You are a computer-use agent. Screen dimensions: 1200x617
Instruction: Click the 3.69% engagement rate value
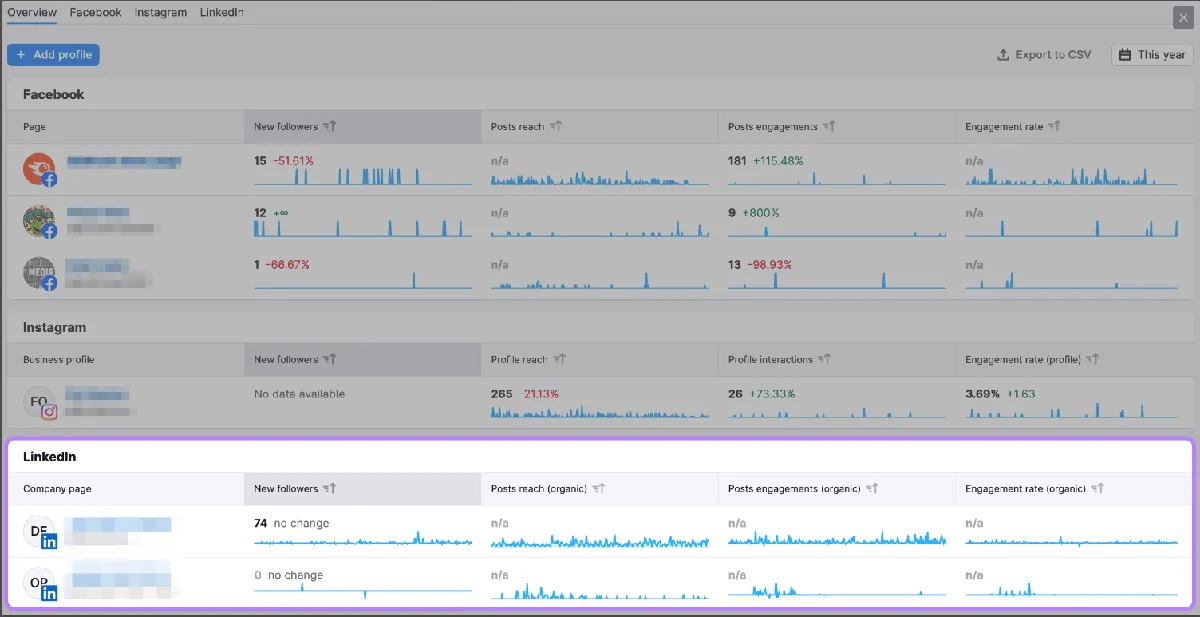(982, 394)
